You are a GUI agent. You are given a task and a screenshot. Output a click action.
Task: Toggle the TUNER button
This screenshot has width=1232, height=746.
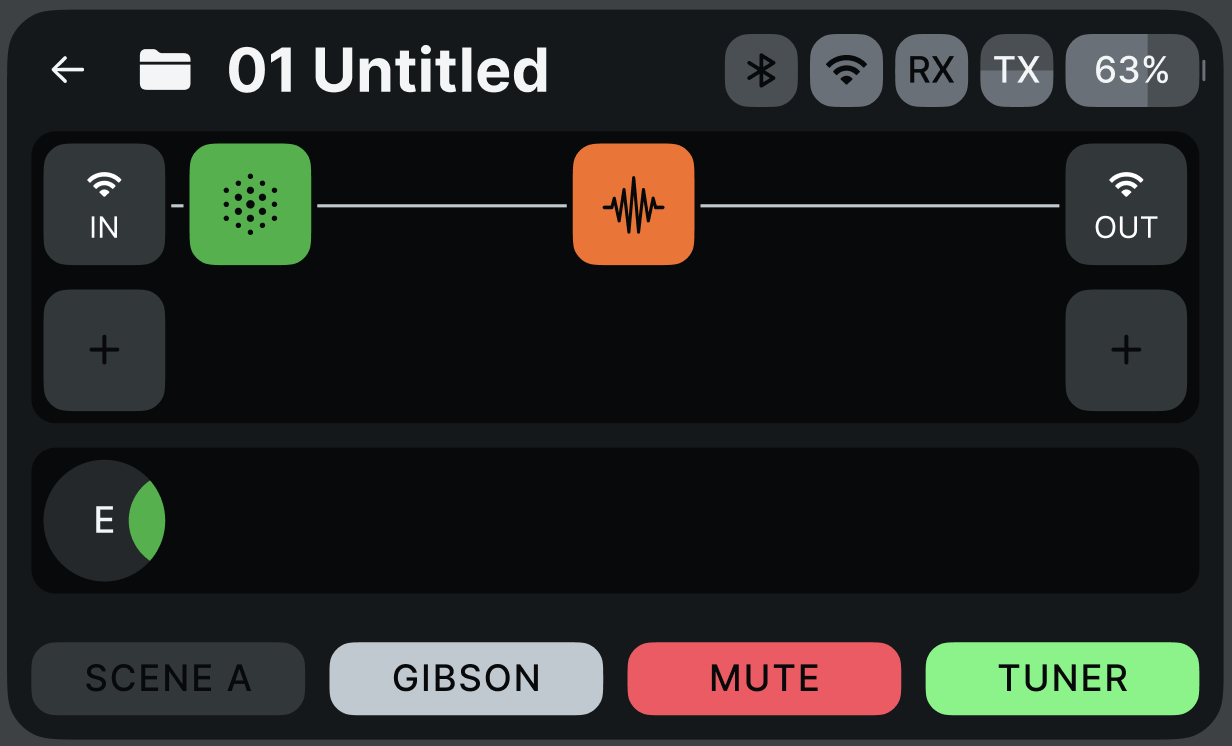(1062, 678)
